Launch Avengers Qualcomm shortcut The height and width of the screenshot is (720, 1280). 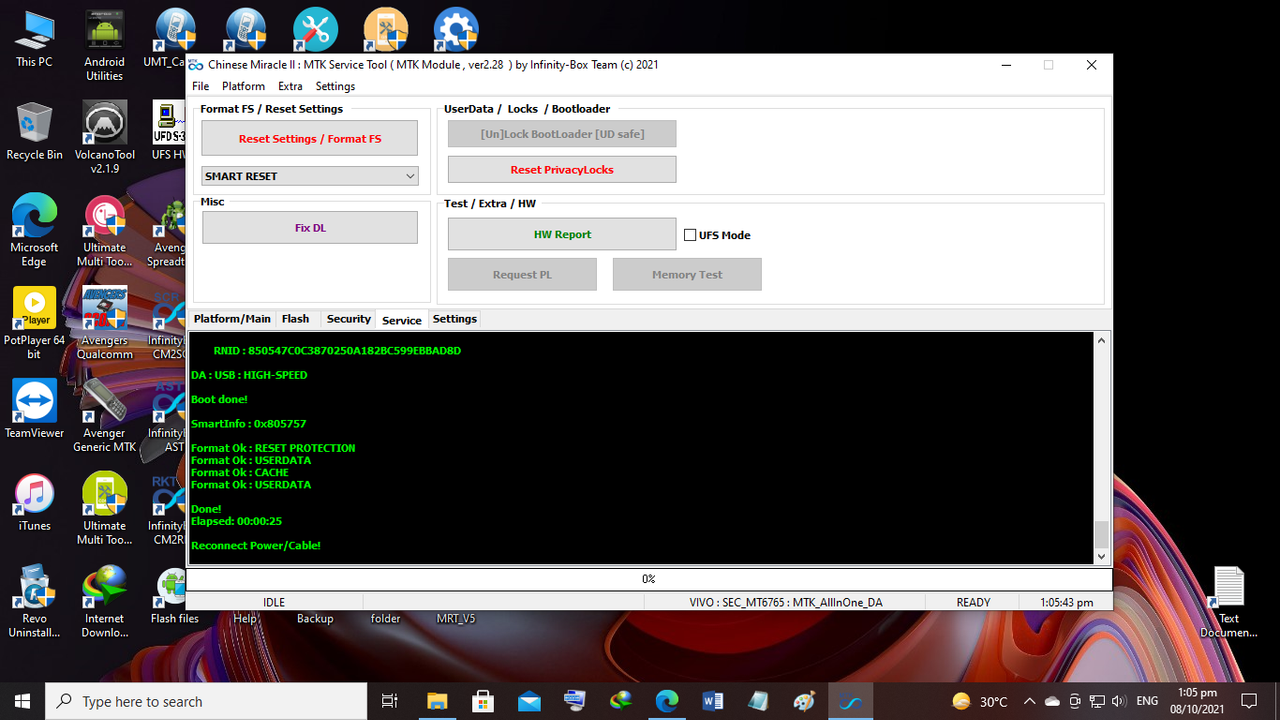(104, 323)
